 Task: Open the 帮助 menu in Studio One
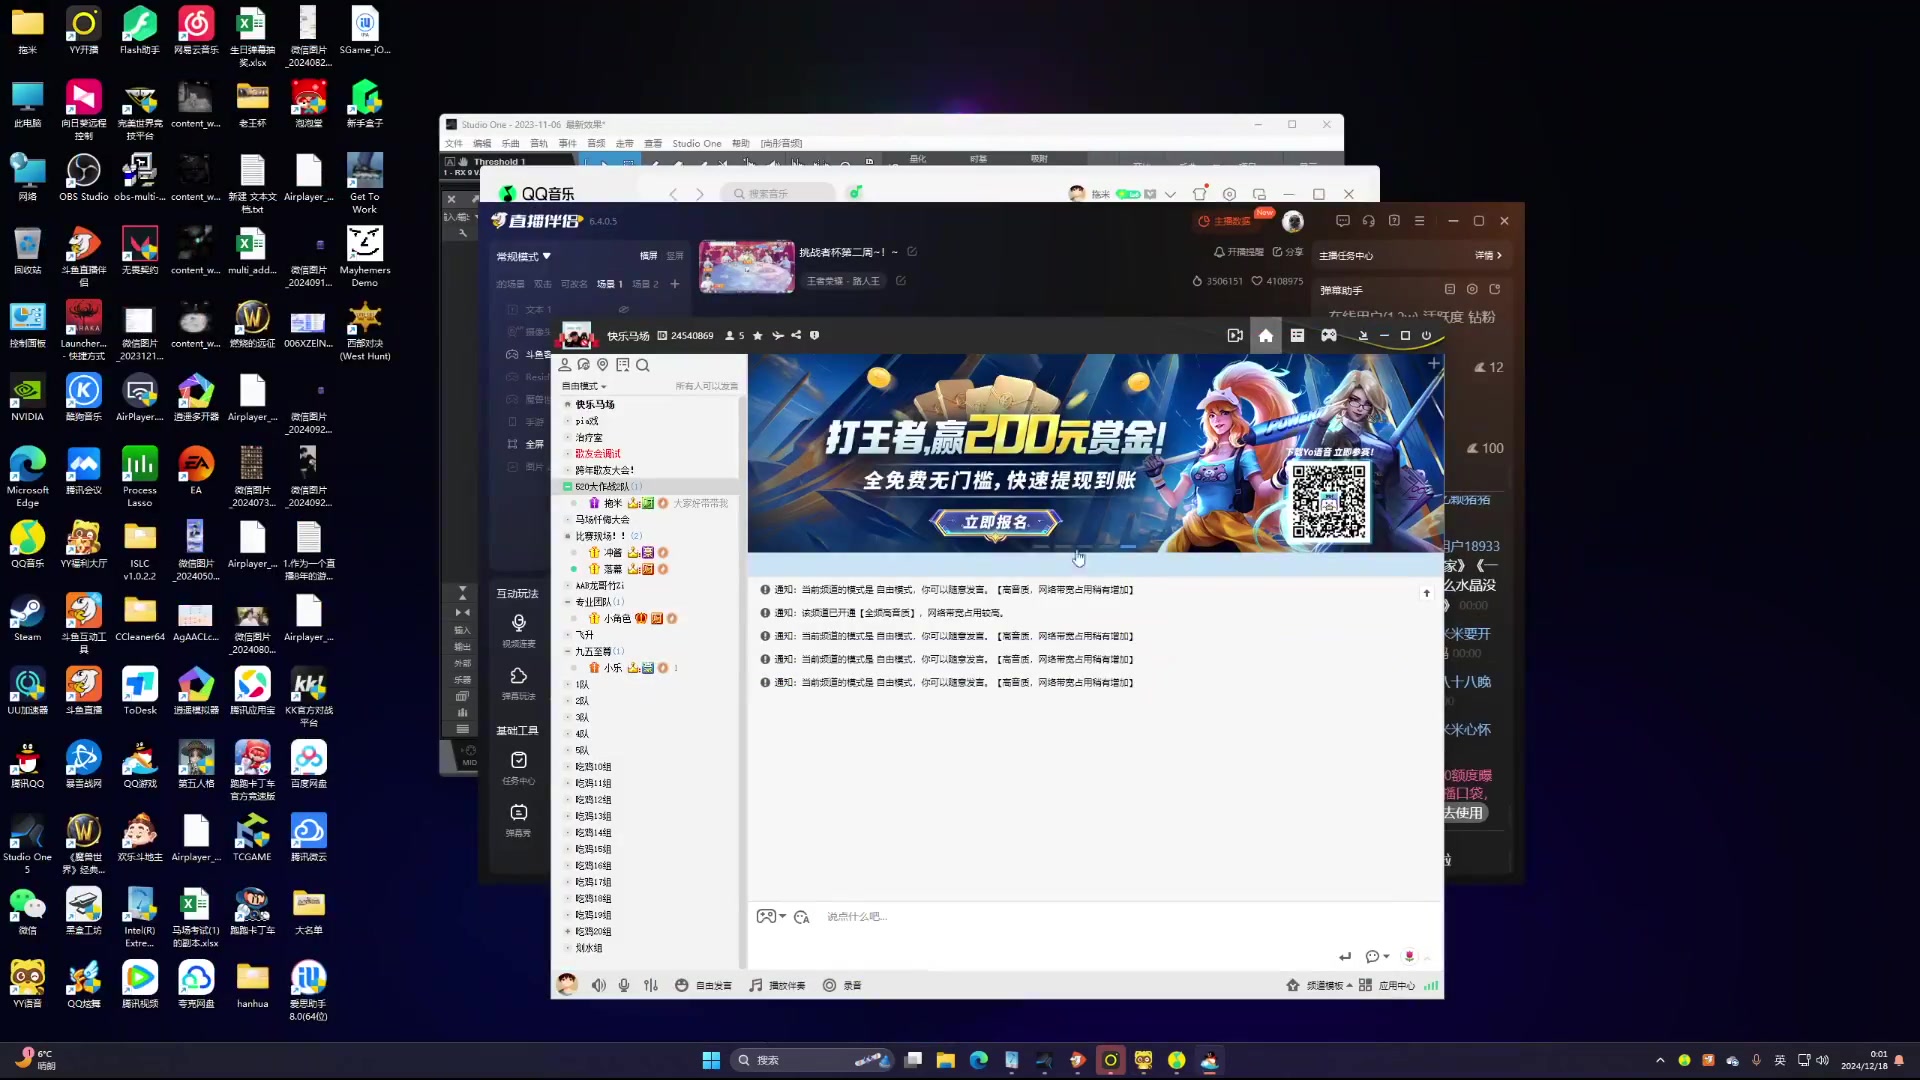point(741,144)
